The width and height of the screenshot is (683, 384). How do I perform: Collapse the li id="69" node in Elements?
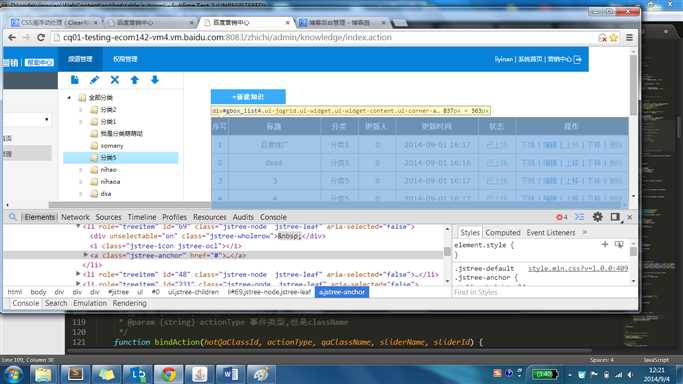78,226
